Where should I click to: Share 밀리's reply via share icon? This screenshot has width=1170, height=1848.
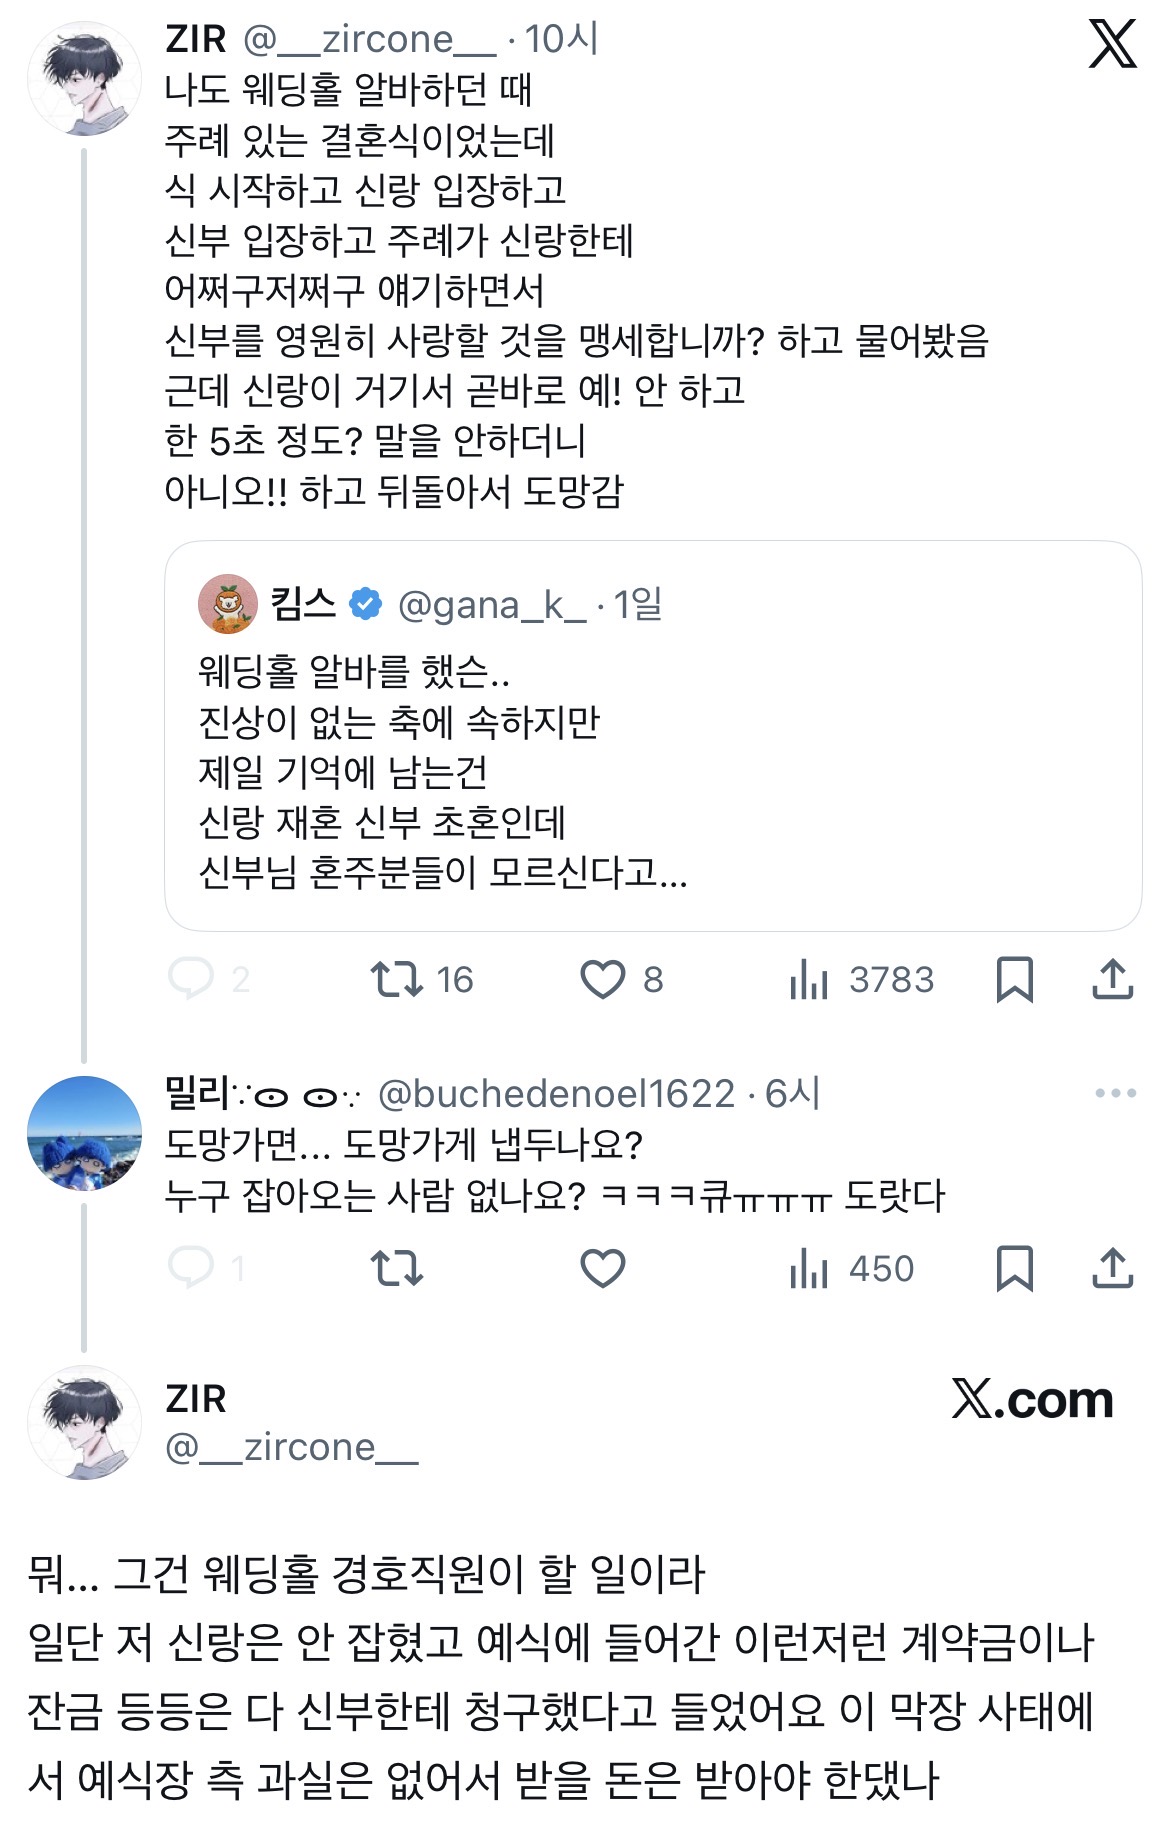click(1112, 1268)
